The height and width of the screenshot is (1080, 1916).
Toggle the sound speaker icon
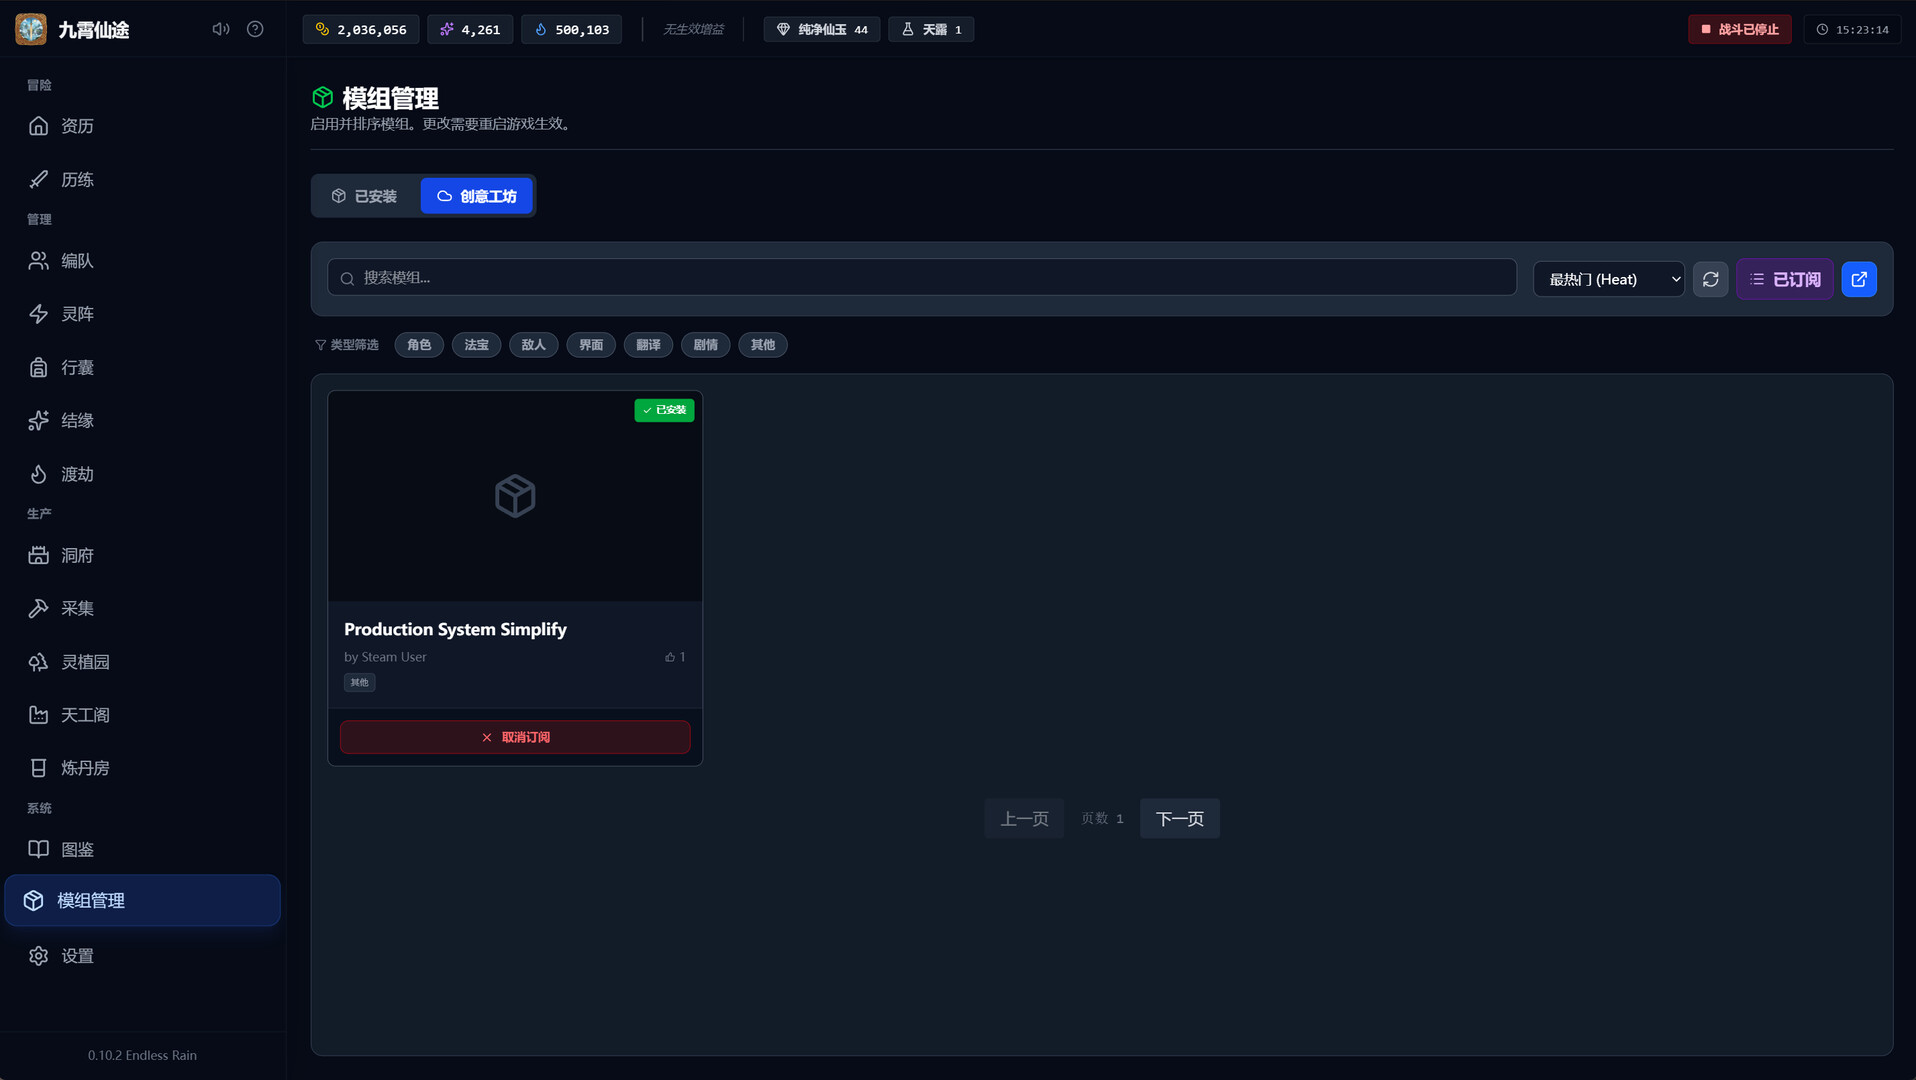tap(220, 29)
